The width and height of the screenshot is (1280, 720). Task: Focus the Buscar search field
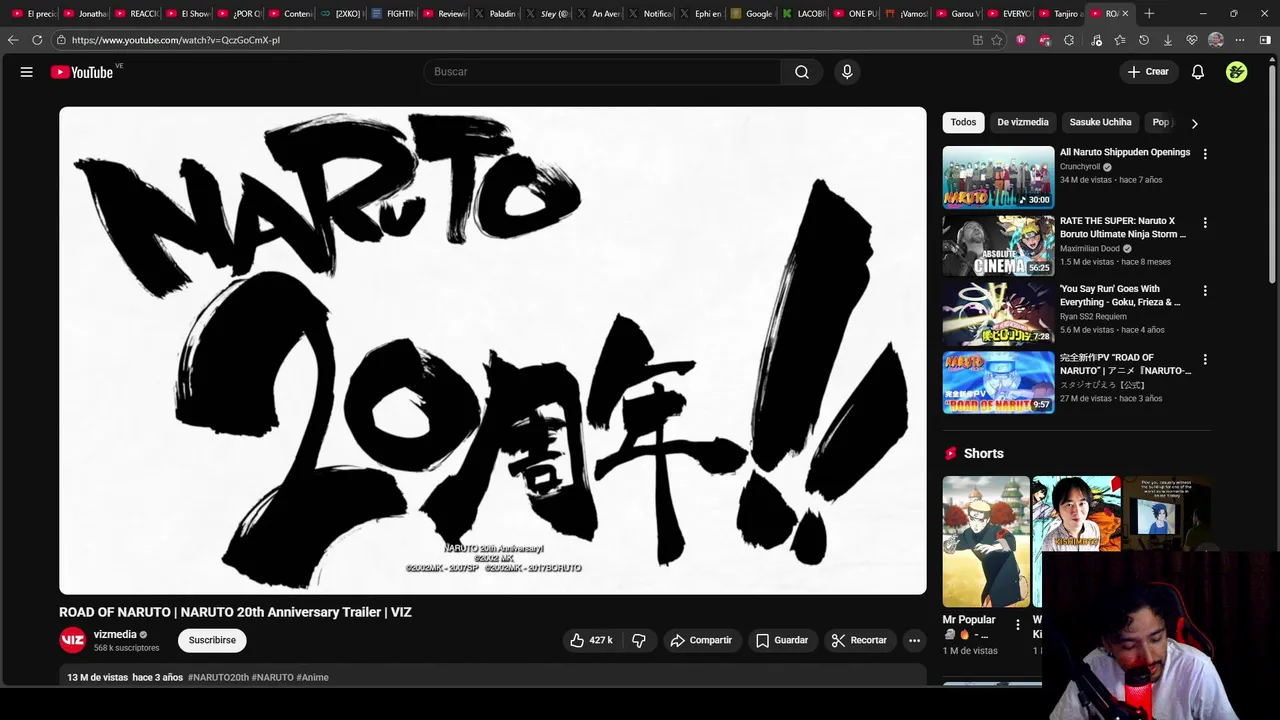[x=603, y=72]
